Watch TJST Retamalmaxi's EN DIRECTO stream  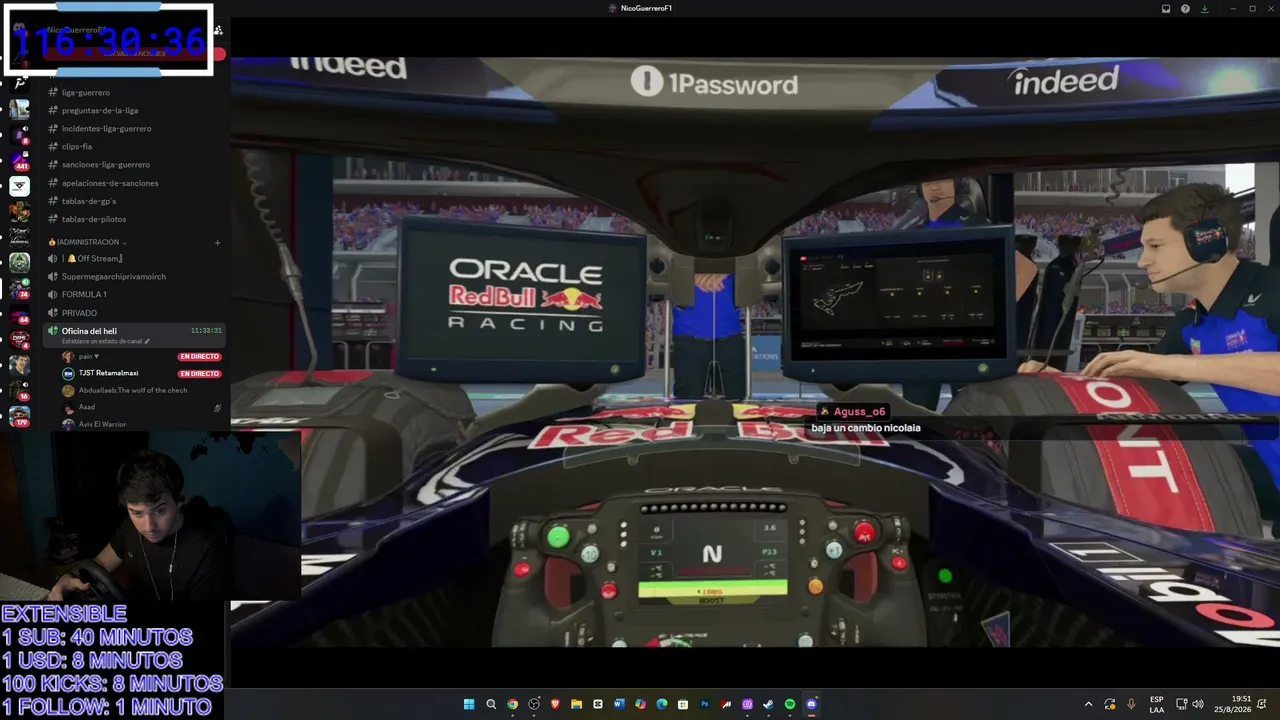click(199, 374)
